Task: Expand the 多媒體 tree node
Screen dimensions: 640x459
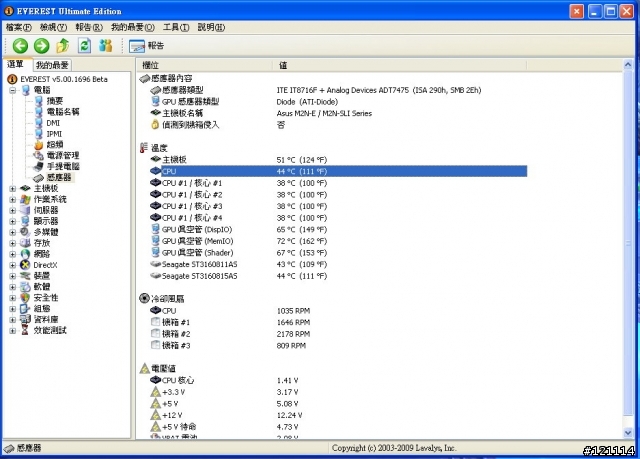Action: point(13,232)
